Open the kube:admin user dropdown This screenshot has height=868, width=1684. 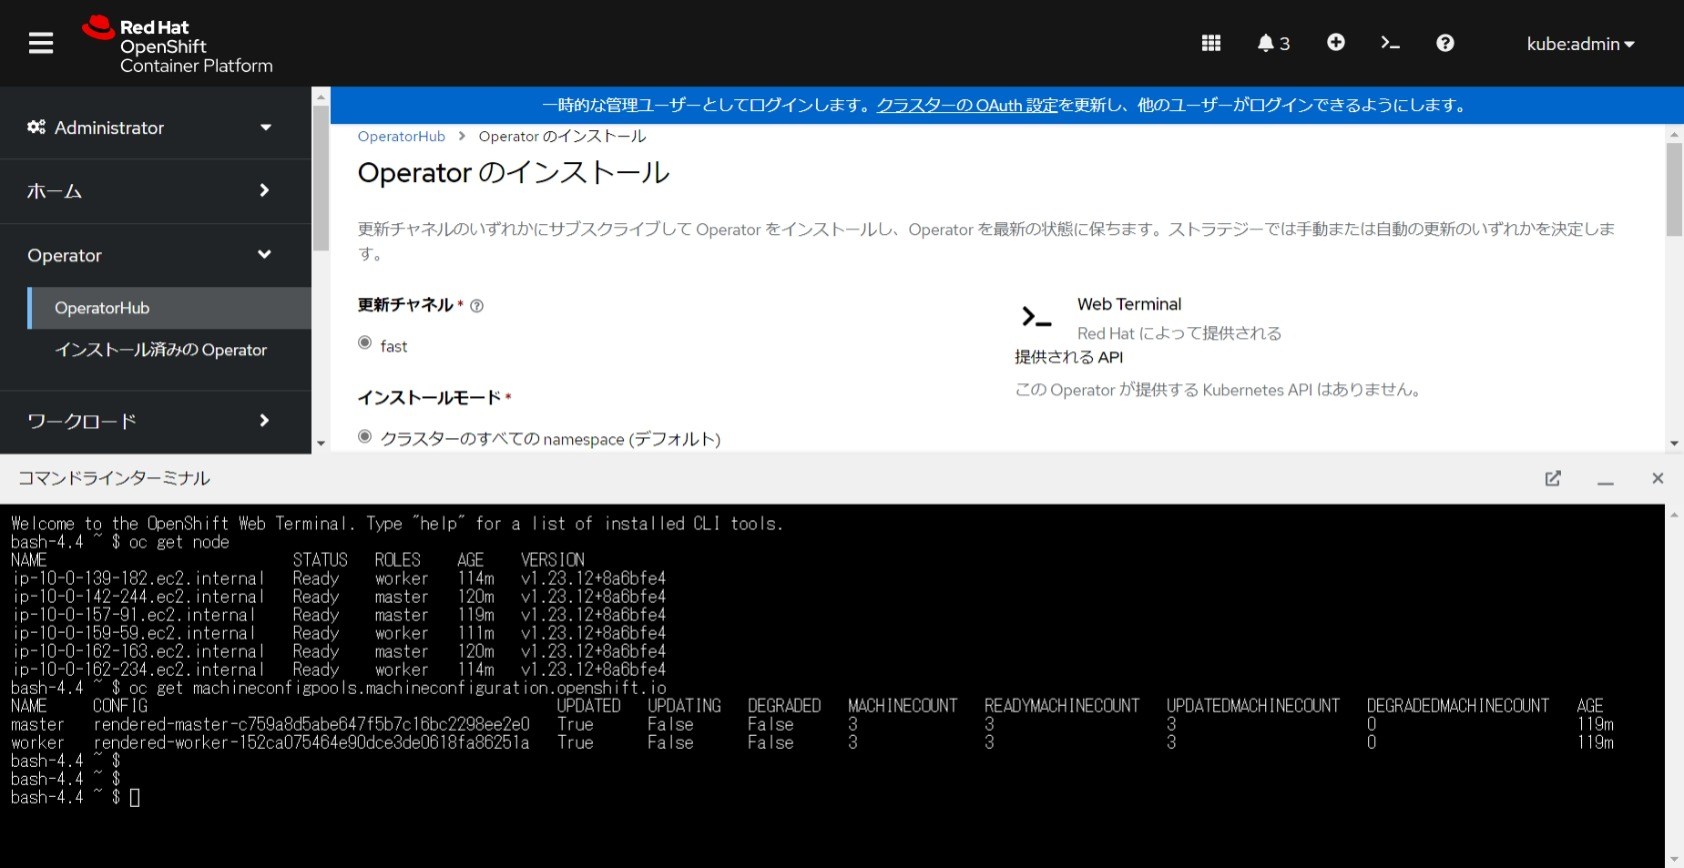(1580, 44)
